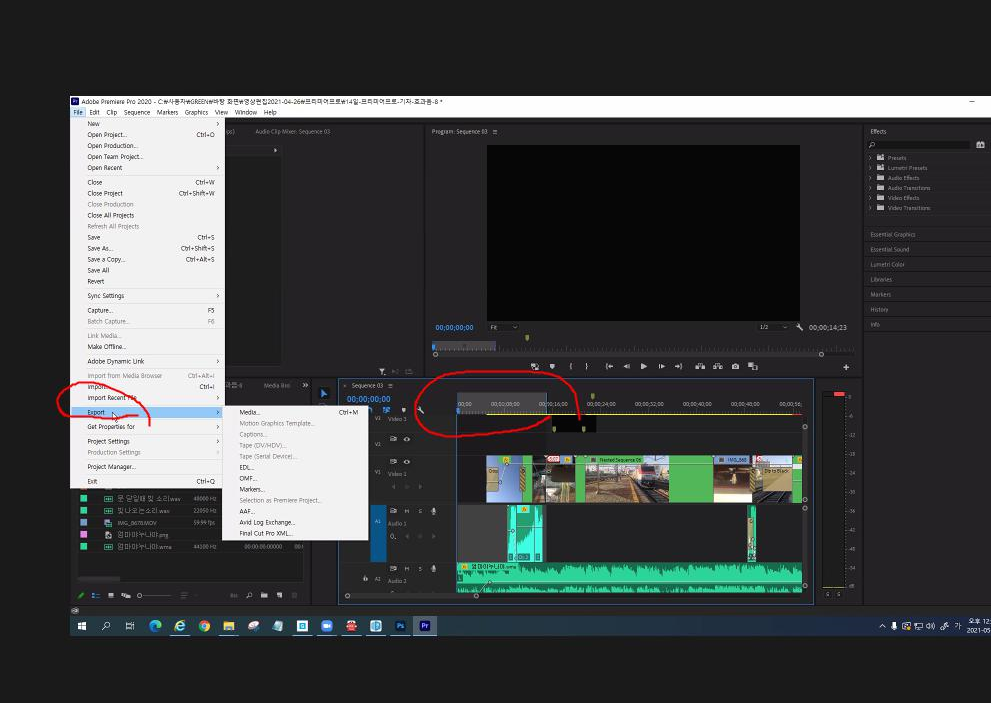Image resolution: width=991 pixels, height=703 pixels.
Task: Click the Effects search field
Action: [x=923, y=145]
